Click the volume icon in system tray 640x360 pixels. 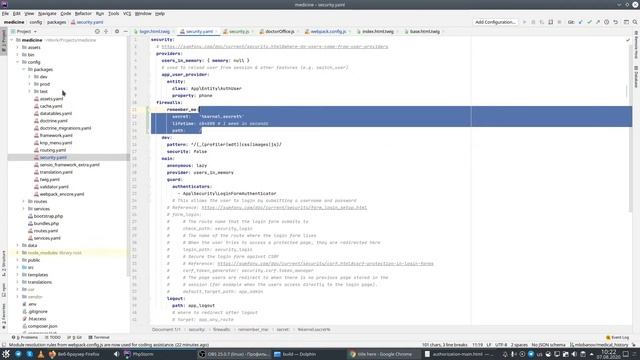(574, 354)
